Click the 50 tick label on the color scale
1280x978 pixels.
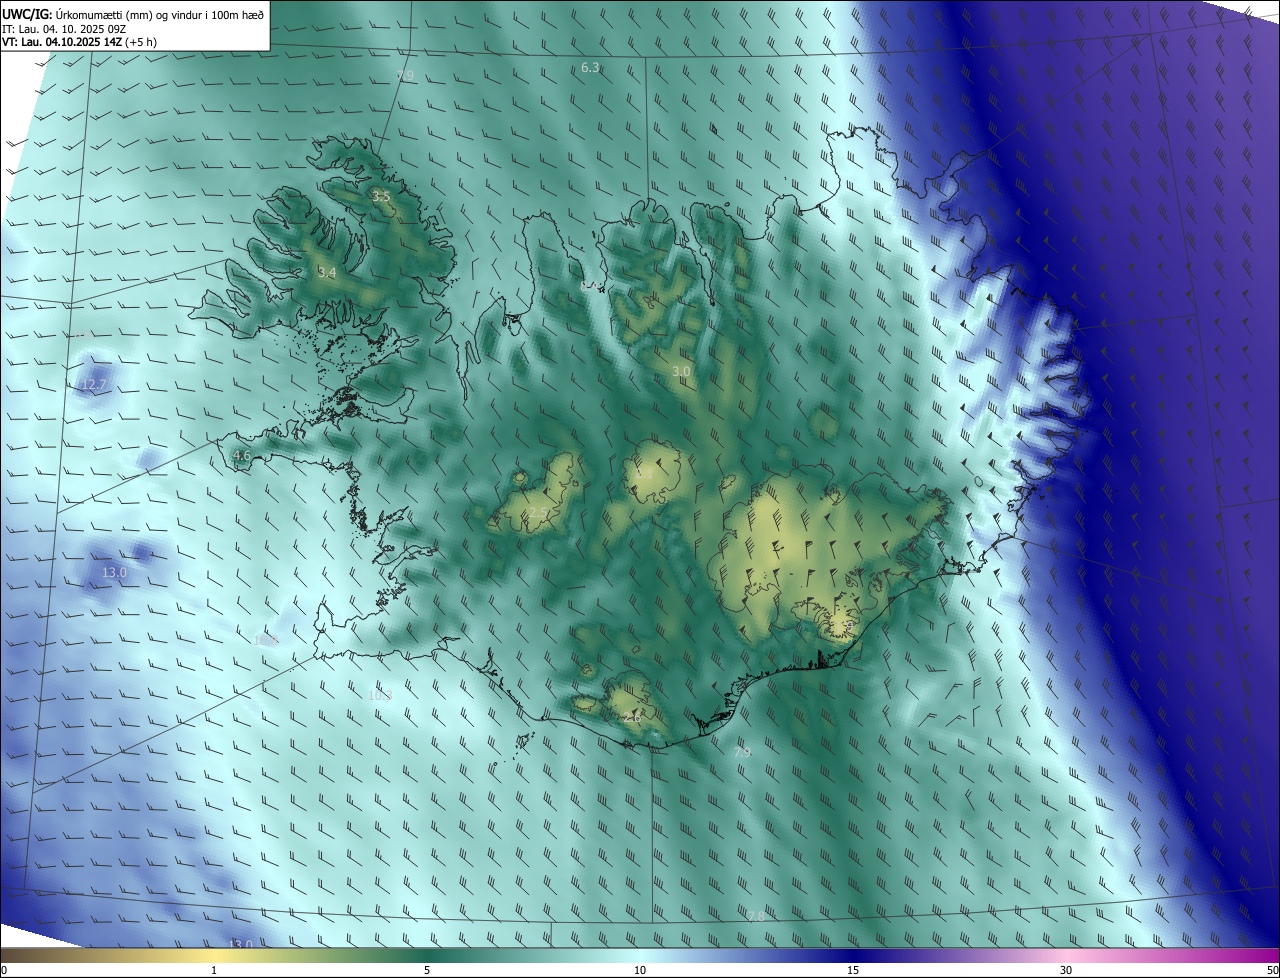(1272, 971)
